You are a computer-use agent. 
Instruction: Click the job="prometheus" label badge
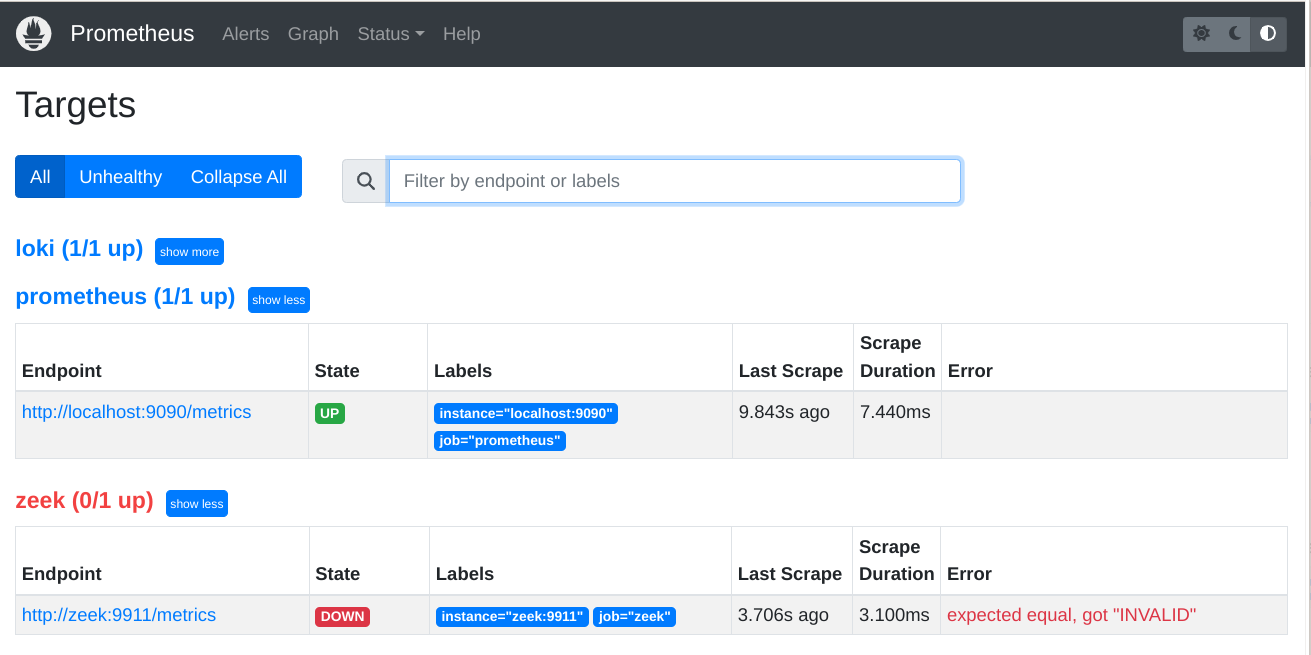tap(500, 441)
